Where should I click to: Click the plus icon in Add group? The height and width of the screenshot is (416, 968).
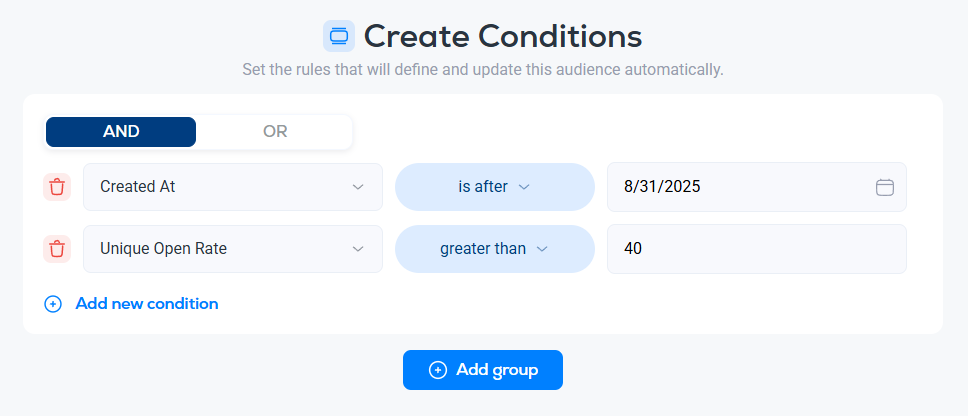click(x=437, y=370)
